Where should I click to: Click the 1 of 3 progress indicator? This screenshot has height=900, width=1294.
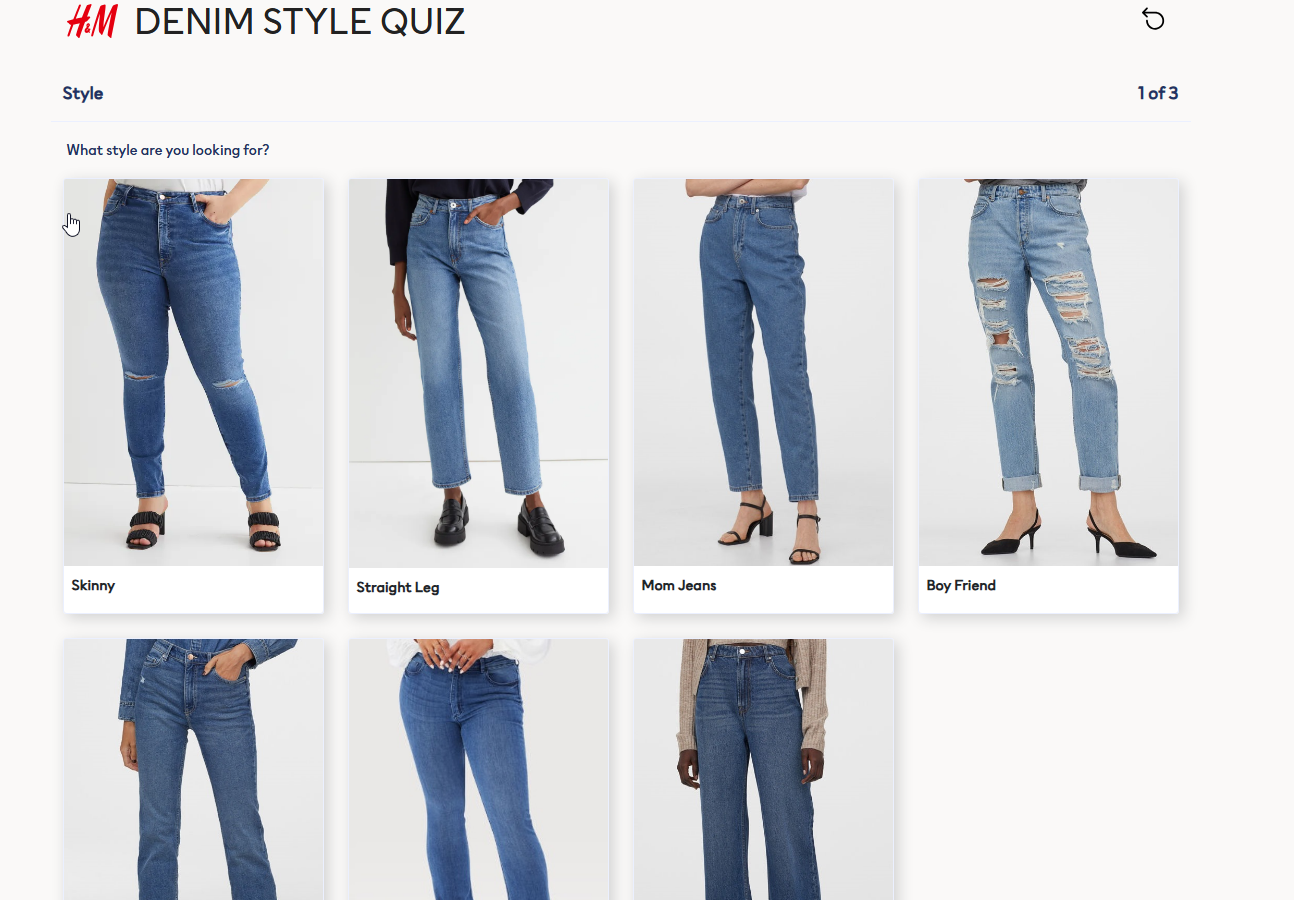click(1158, 93)
